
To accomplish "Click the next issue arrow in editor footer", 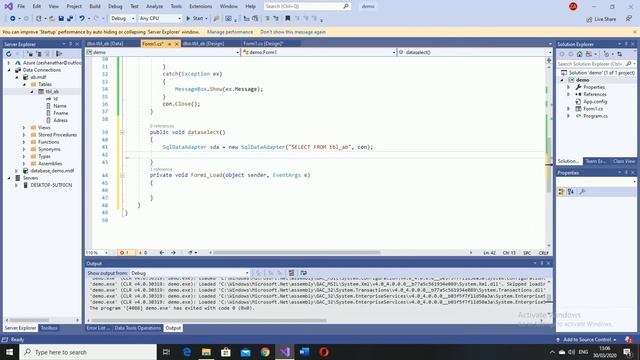I will (173, 253).
